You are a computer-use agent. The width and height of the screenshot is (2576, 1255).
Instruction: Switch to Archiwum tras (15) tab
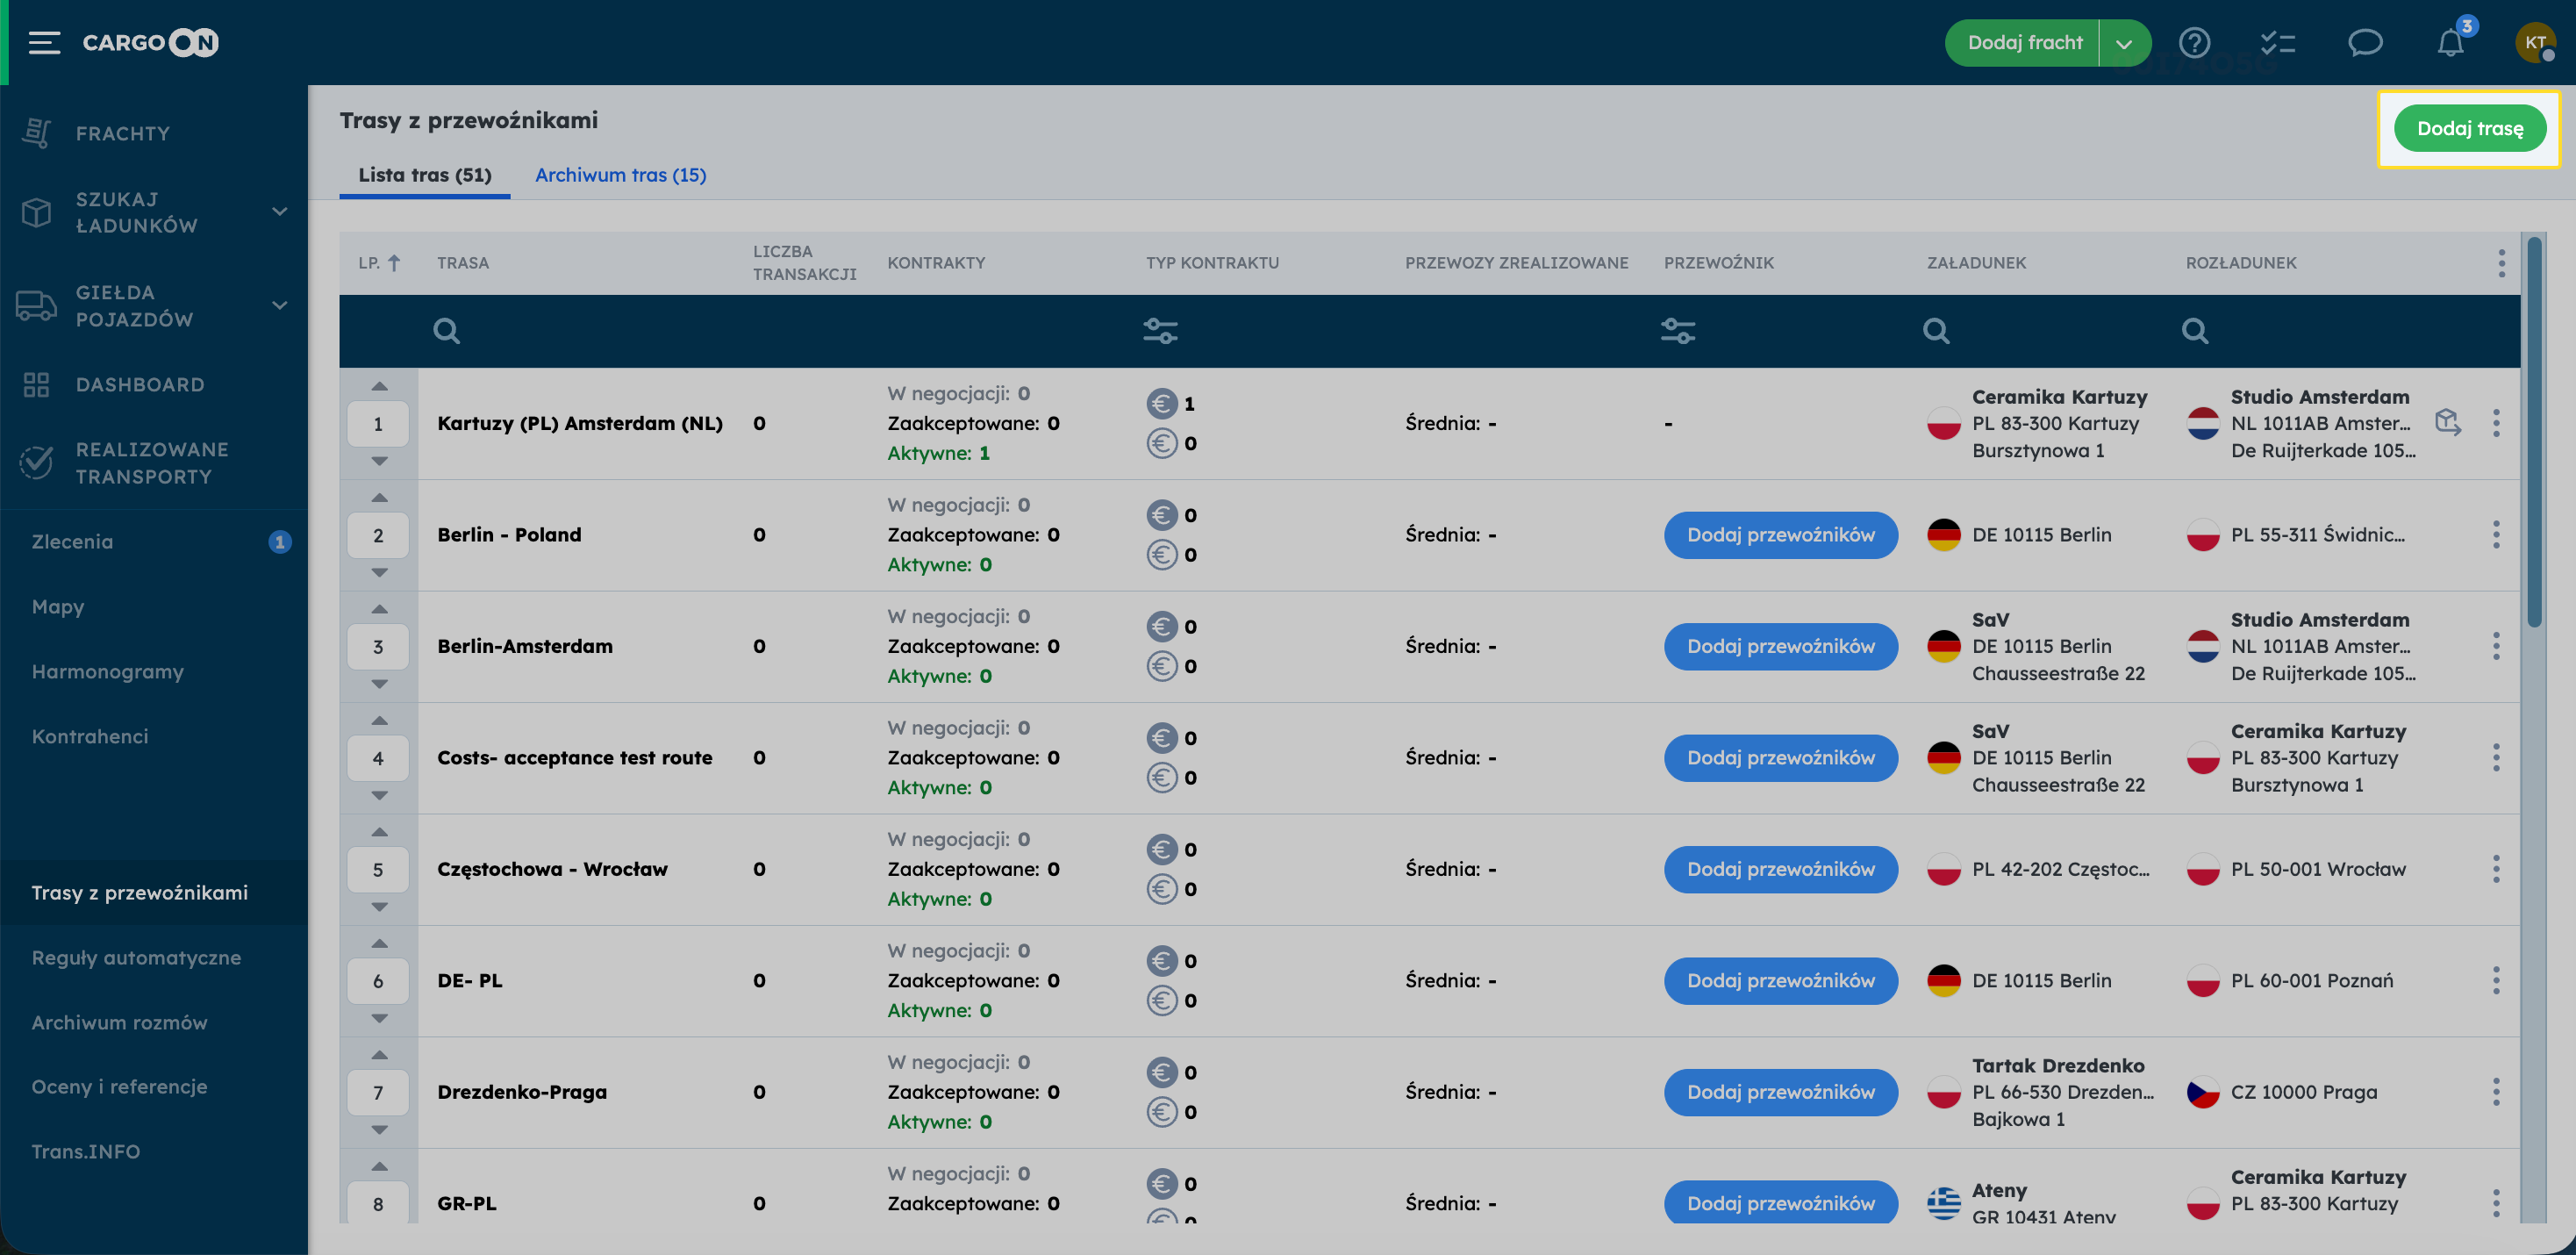[620, 175]
